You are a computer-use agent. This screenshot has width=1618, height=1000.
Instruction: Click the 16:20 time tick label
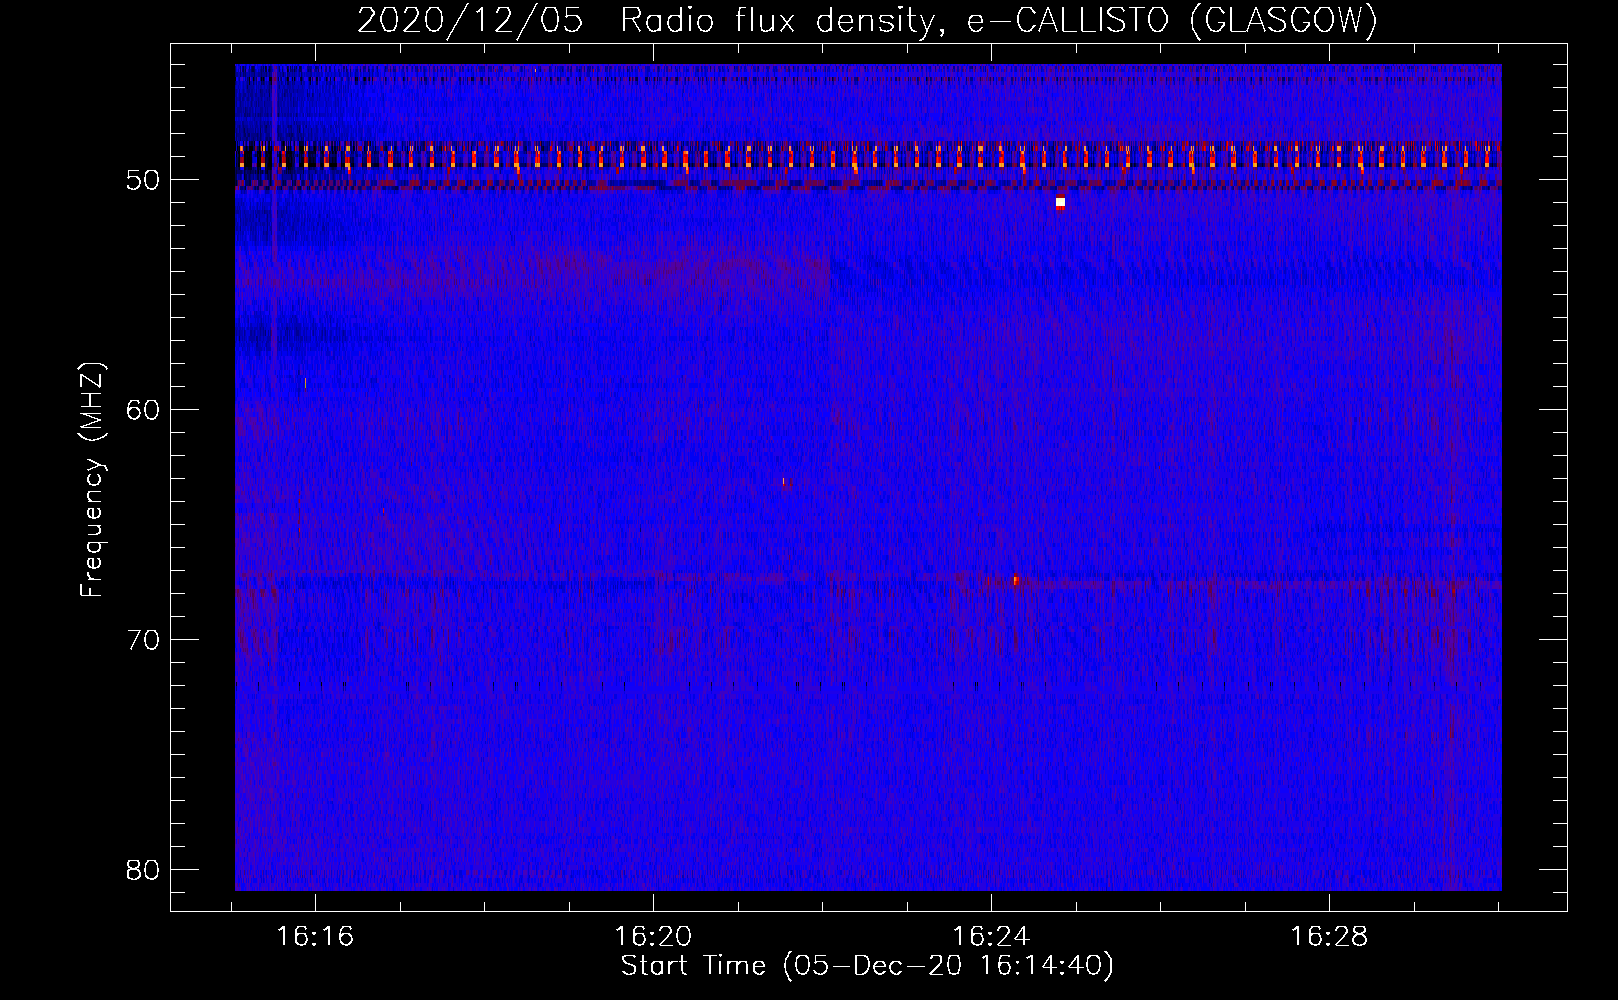pyautogui.click(x=653, y=937)
